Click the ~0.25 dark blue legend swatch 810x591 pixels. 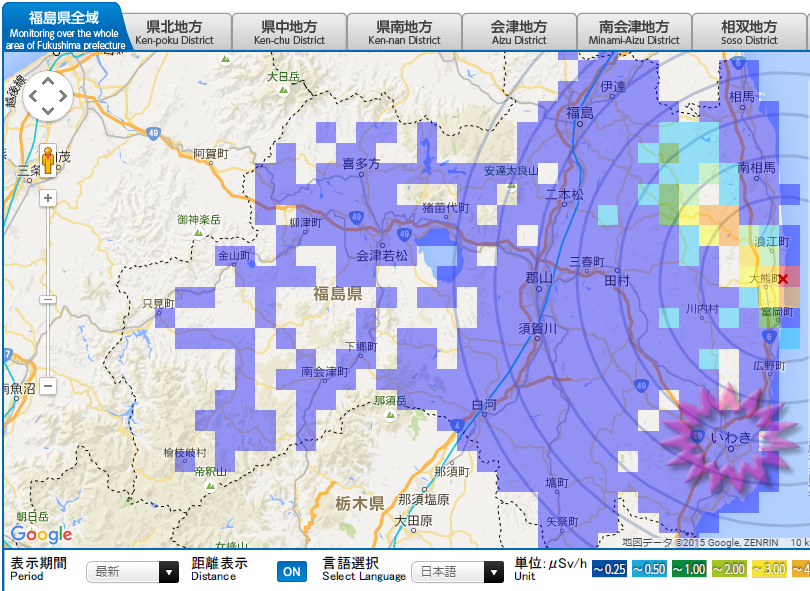coord(609,569)
